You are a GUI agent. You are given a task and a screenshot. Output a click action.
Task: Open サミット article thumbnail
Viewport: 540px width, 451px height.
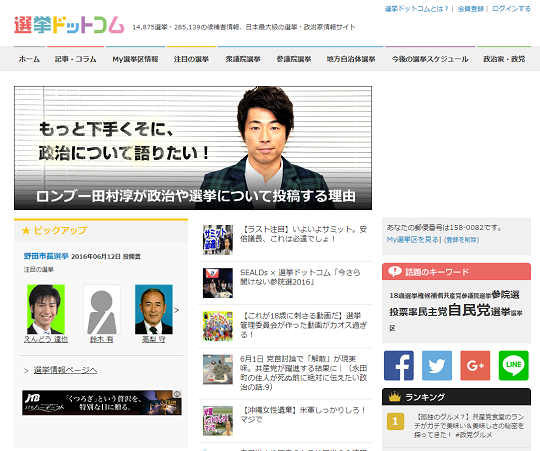[x=218, y=240]
